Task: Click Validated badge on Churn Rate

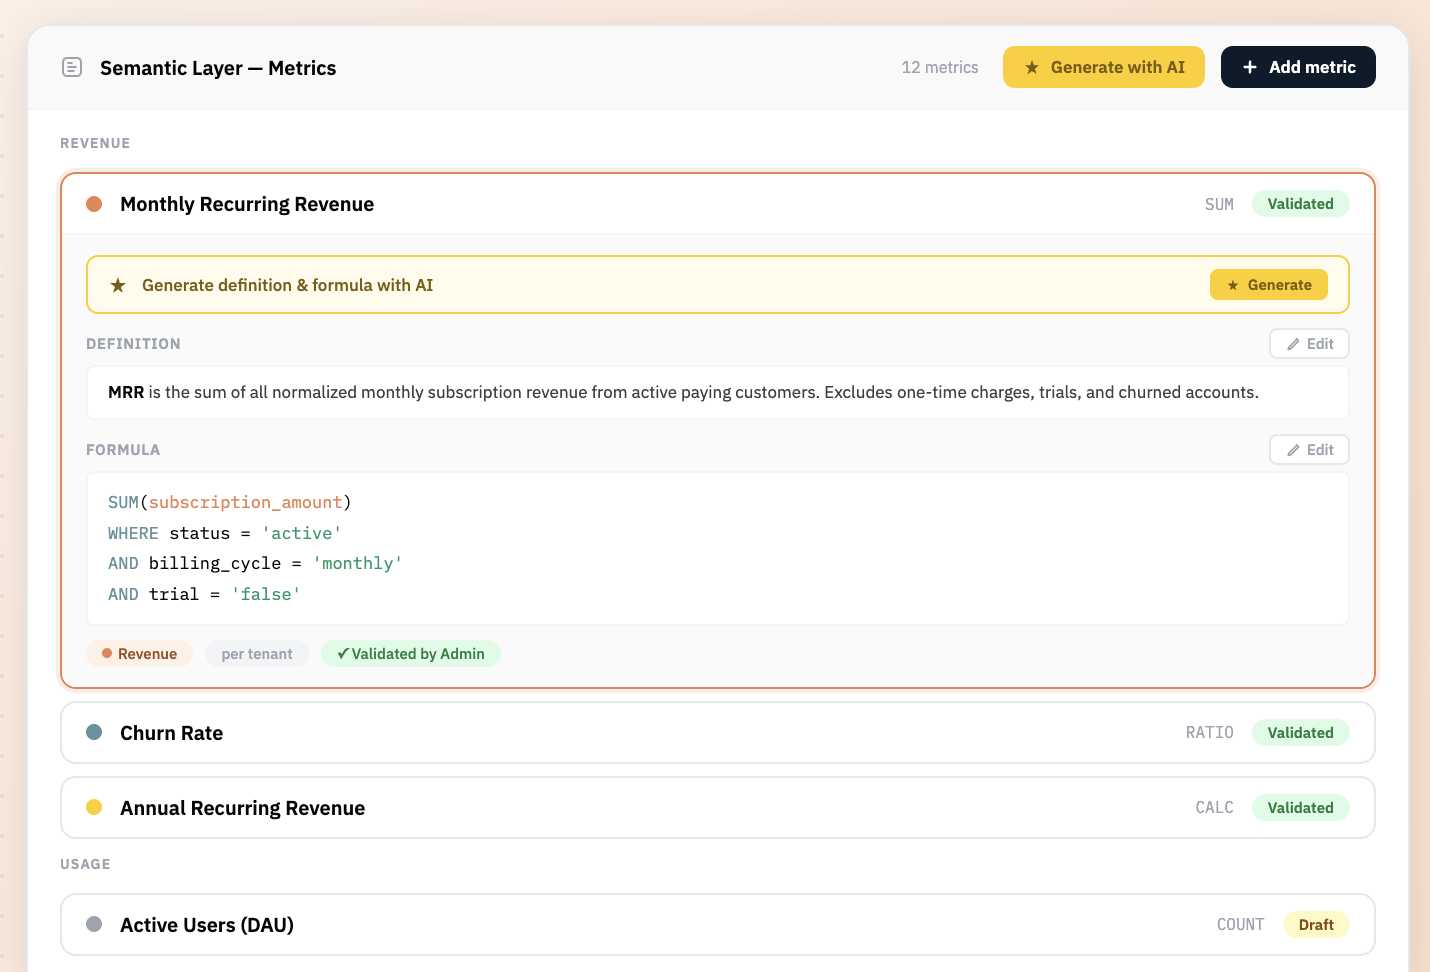Action: [1300, 733]
